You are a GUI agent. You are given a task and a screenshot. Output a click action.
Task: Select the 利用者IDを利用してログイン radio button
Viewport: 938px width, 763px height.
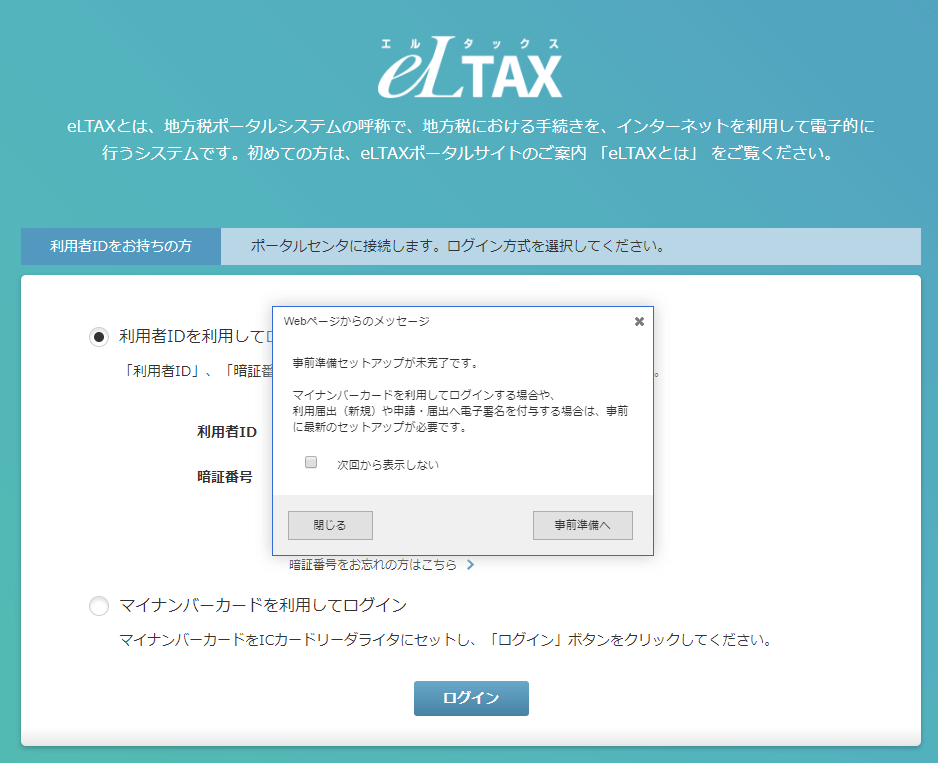[98, 337]
